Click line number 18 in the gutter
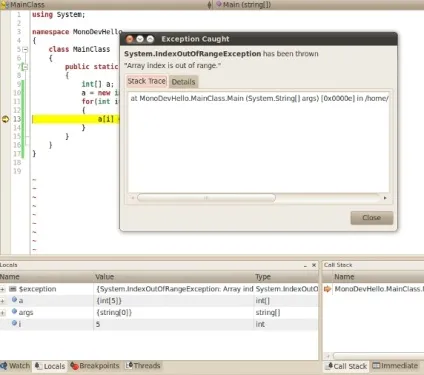Screen dimensions: 424x375 (17, 162)
